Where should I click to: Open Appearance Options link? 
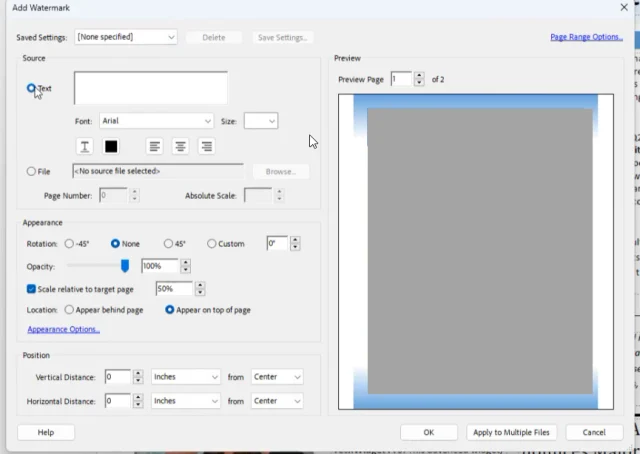pos(64,329)
